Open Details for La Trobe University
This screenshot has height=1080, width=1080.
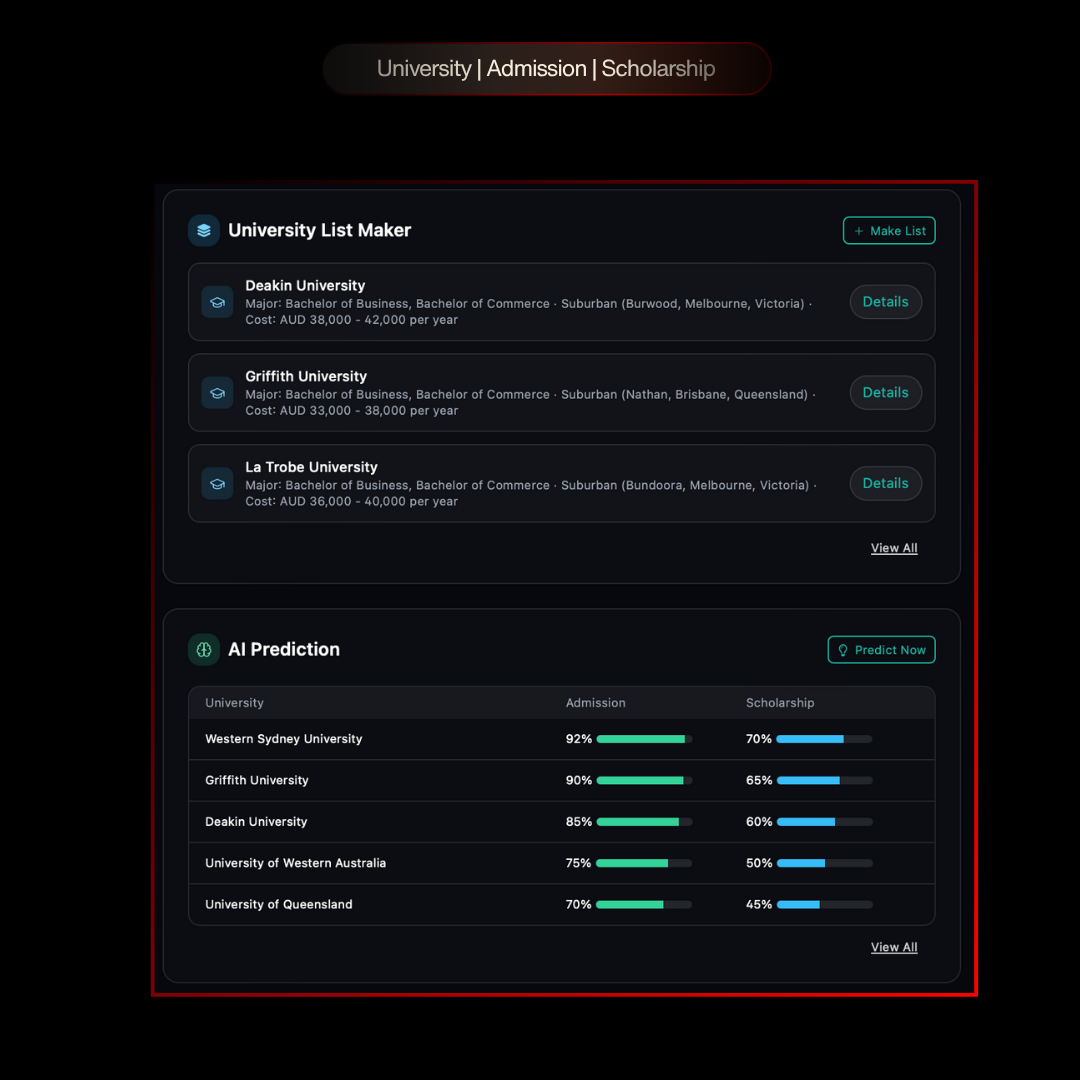point(885,484)
